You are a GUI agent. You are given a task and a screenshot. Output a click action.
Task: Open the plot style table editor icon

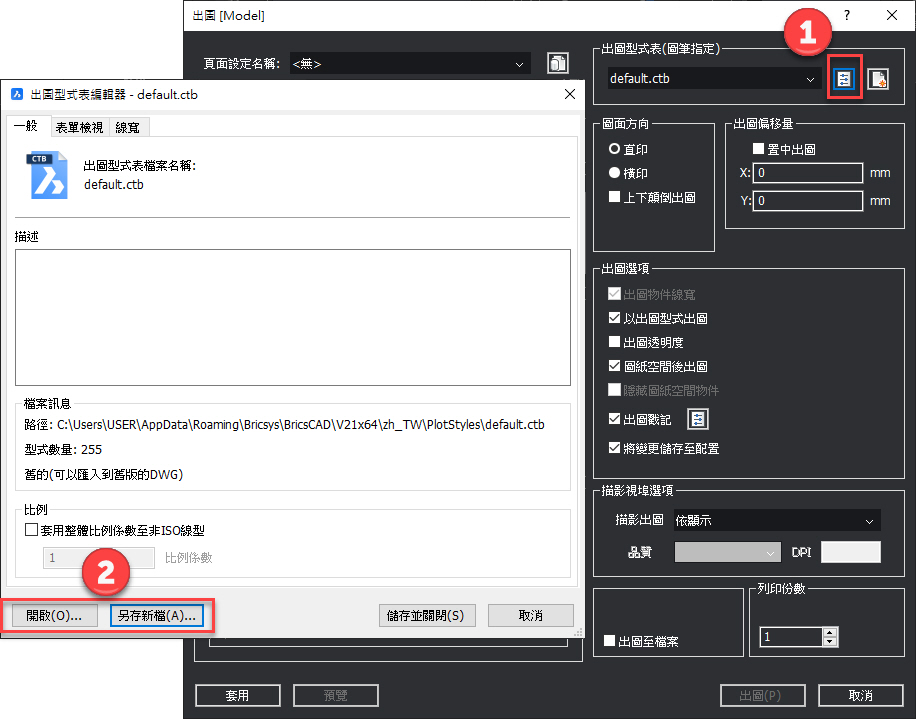point(844,79)
